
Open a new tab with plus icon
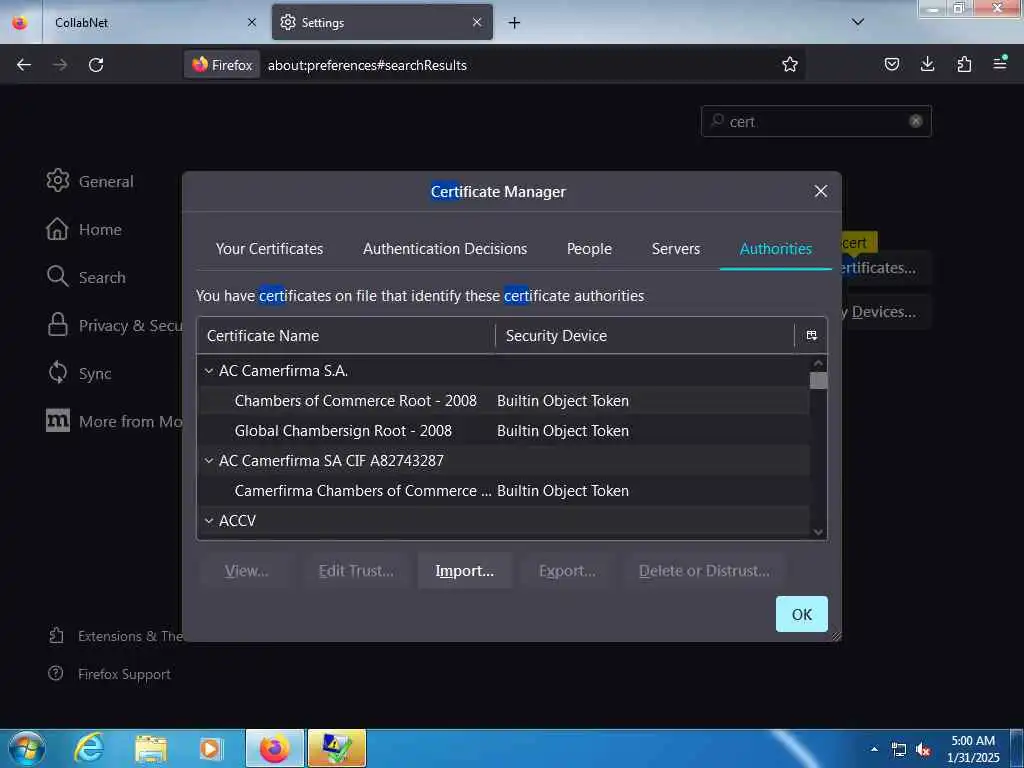515,23
